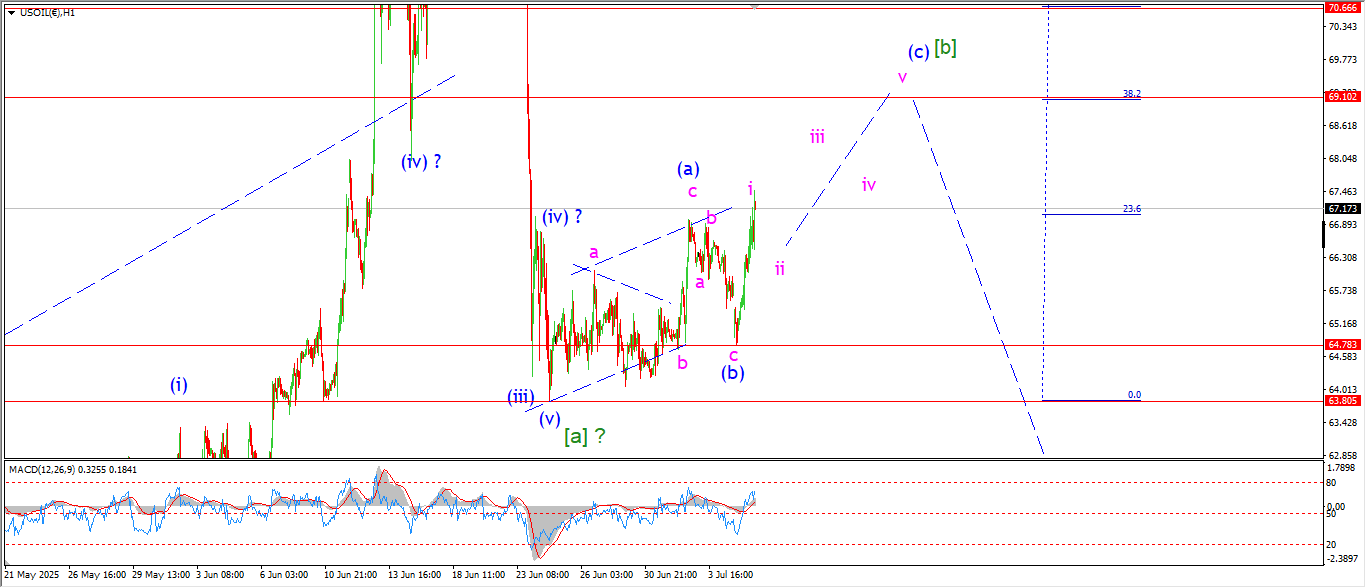1366x588 pixels.
Task: Click the 23 Jun 08:00 date marker
Action: coord(541,575)
